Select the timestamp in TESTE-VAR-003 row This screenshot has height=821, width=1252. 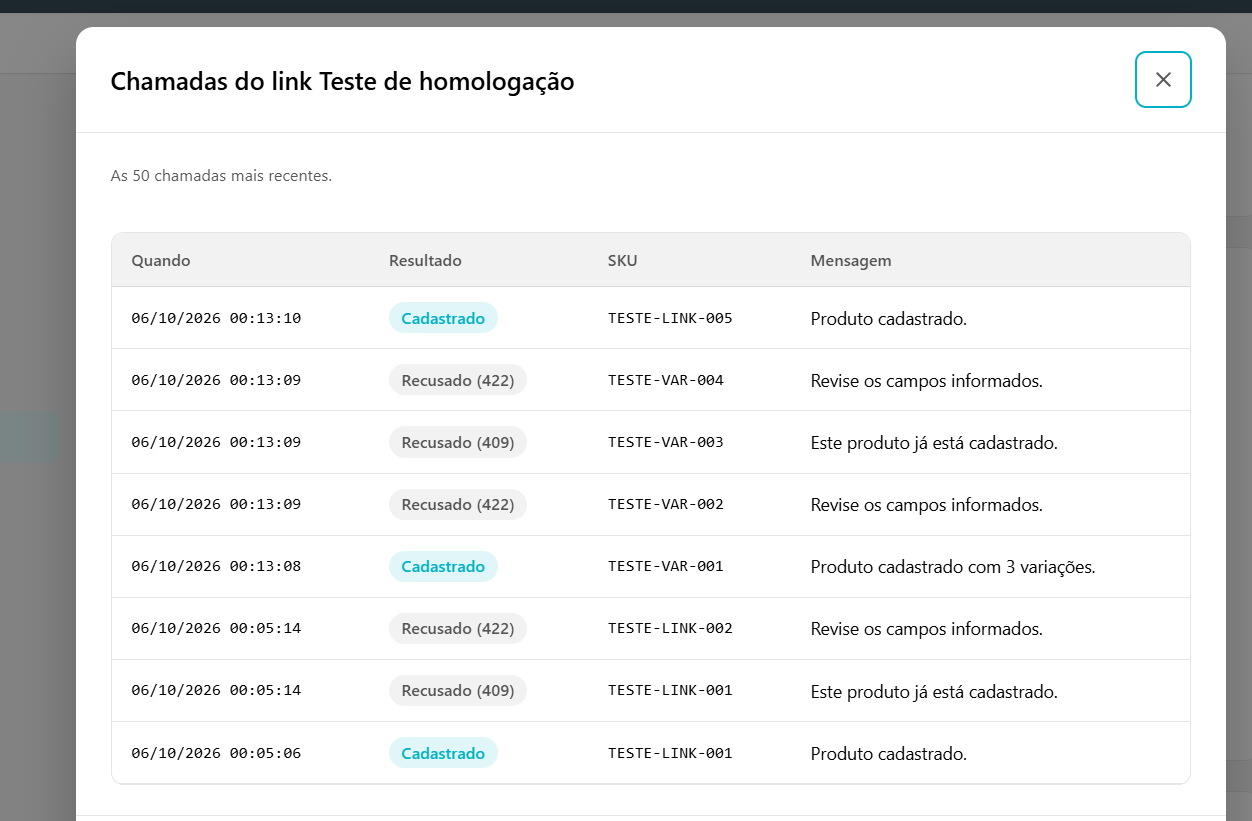click(x=216, y=442)
